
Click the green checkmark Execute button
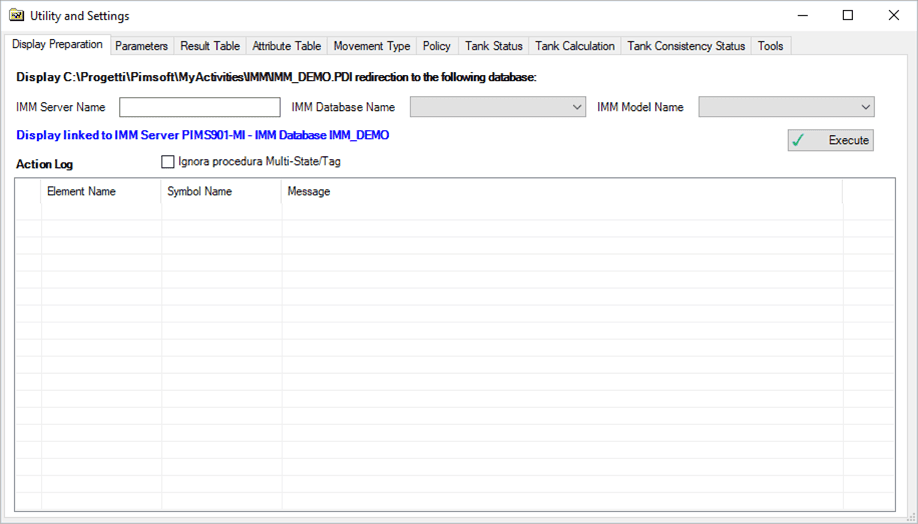click(x=830, y=140)
